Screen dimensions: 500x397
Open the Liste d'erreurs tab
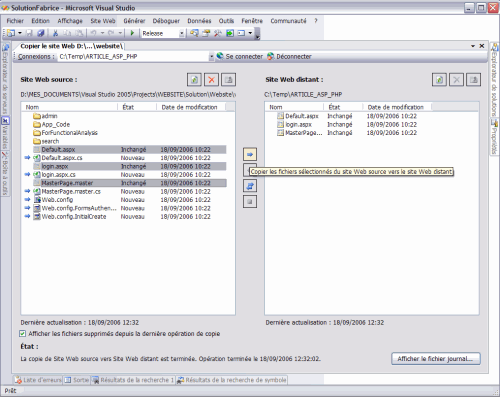pos(38,380)
